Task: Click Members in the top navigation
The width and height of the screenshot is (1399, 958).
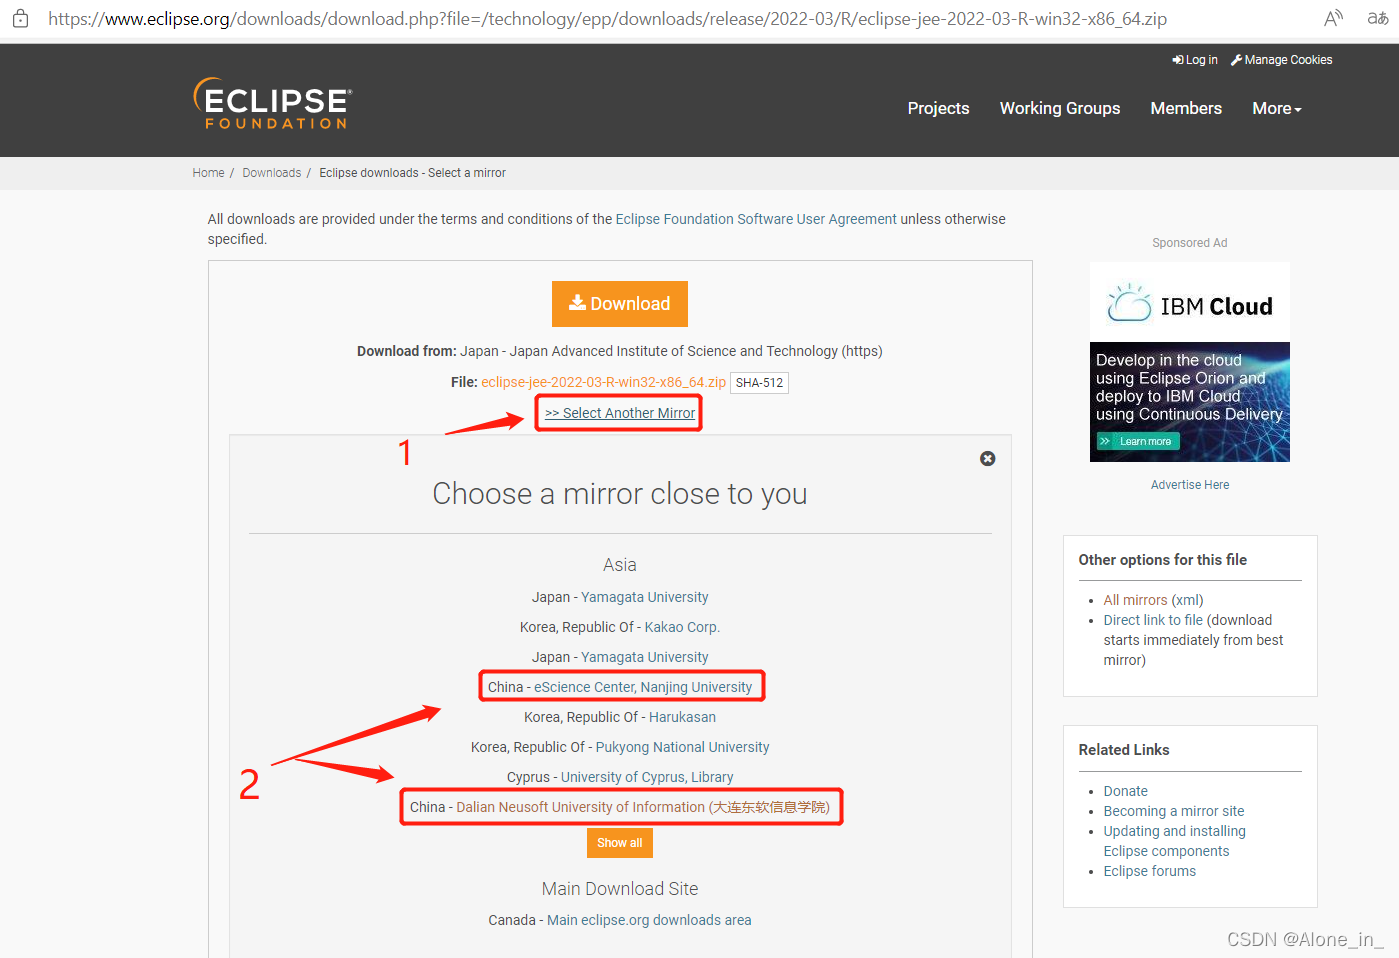Action: tap(1185, 108)
